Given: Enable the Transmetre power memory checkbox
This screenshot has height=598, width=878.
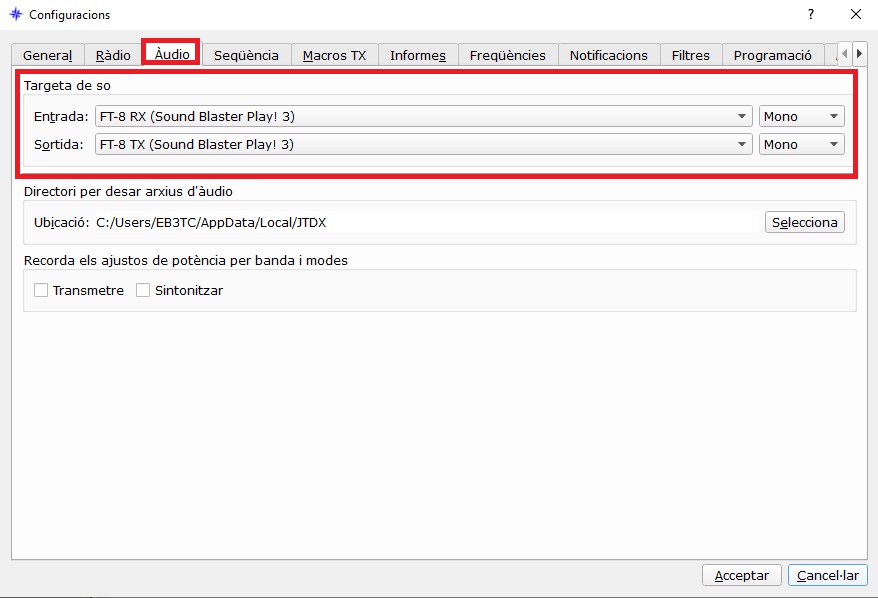Looking at the screenshot, I should coord(41,290).
